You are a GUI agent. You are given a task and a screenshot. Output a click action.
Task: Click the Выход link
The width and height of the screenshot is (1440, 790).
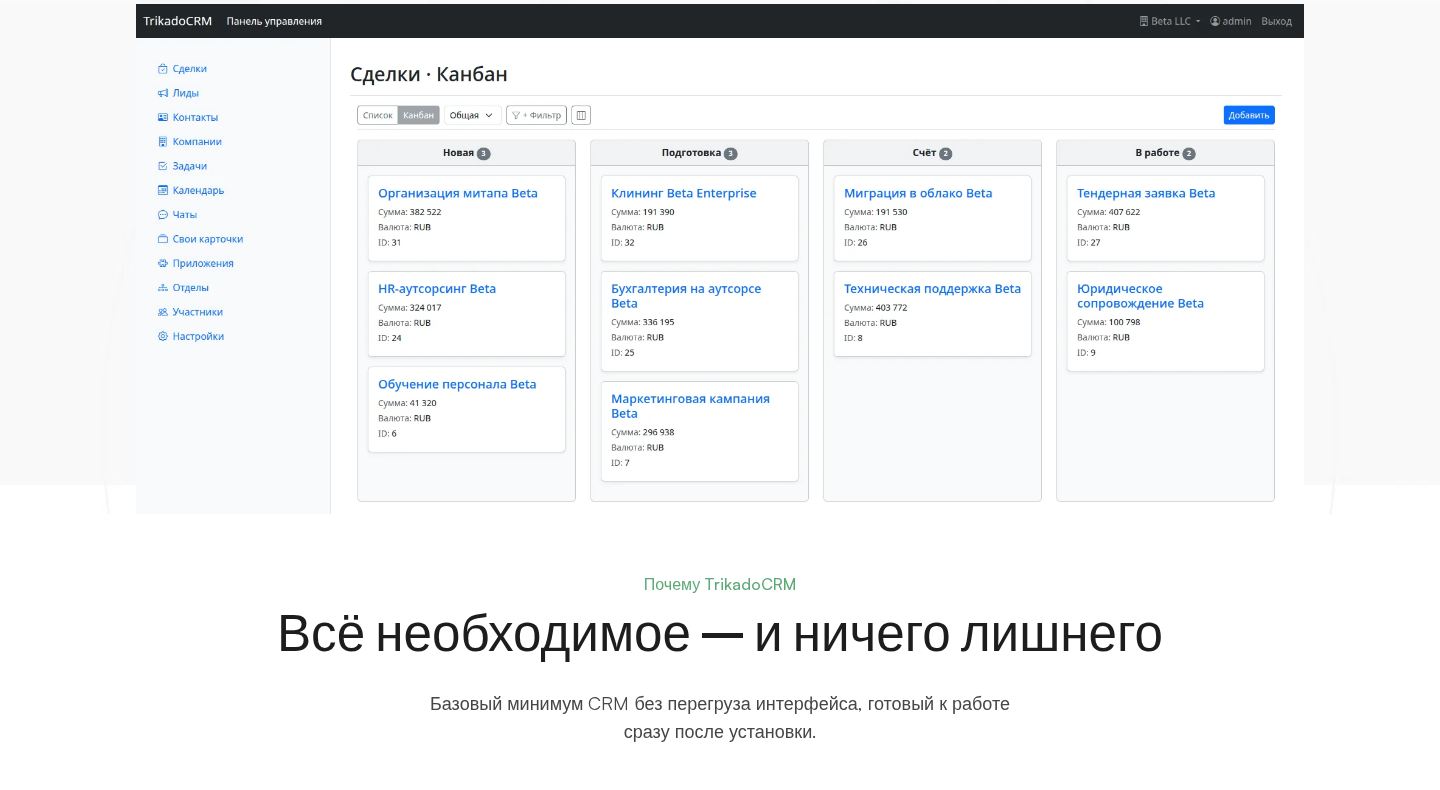[x=1276, y=21]
